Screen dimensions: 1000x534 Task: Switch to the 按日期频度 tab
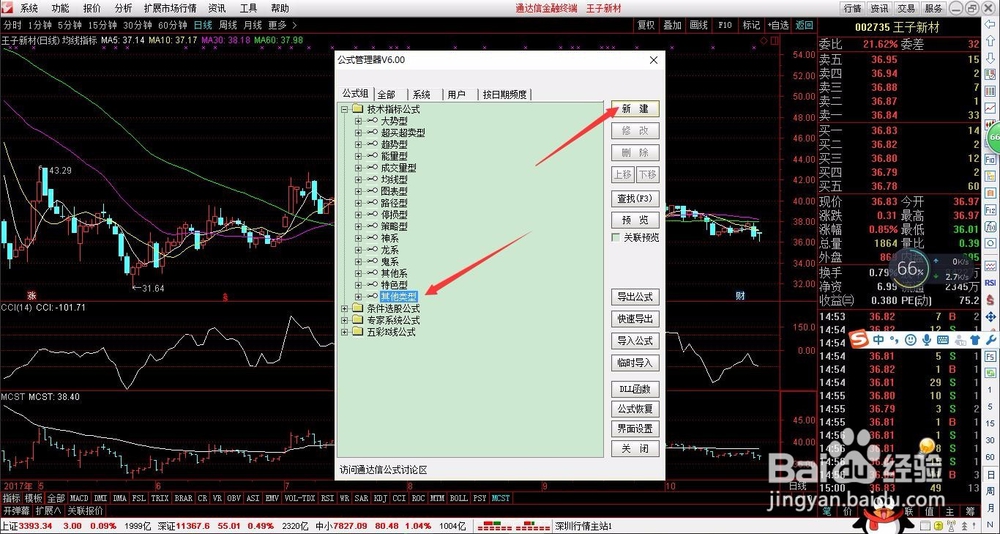[504, 94]
